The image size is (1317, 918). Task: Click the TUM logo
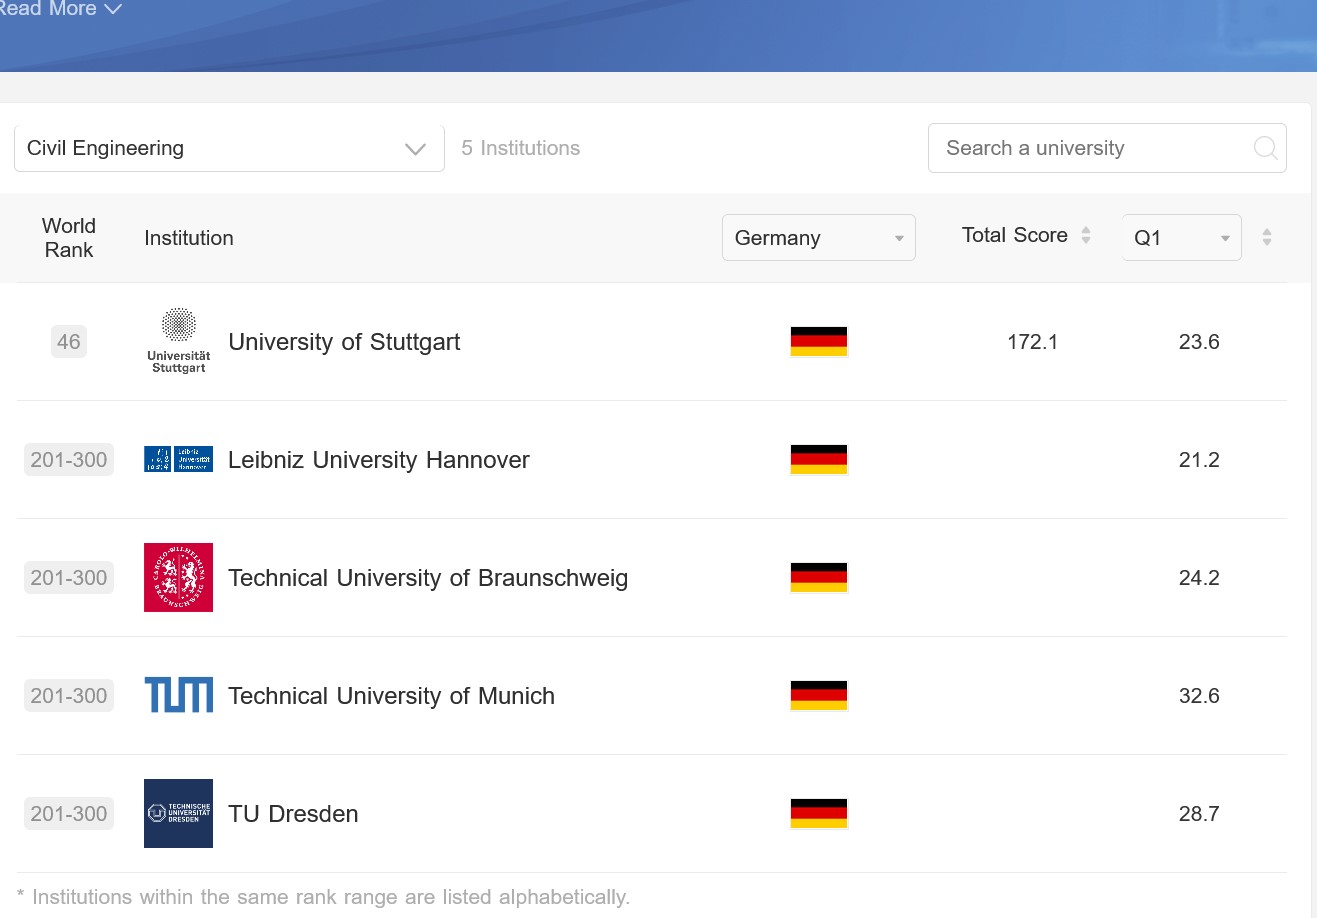[x=178, y=695]
